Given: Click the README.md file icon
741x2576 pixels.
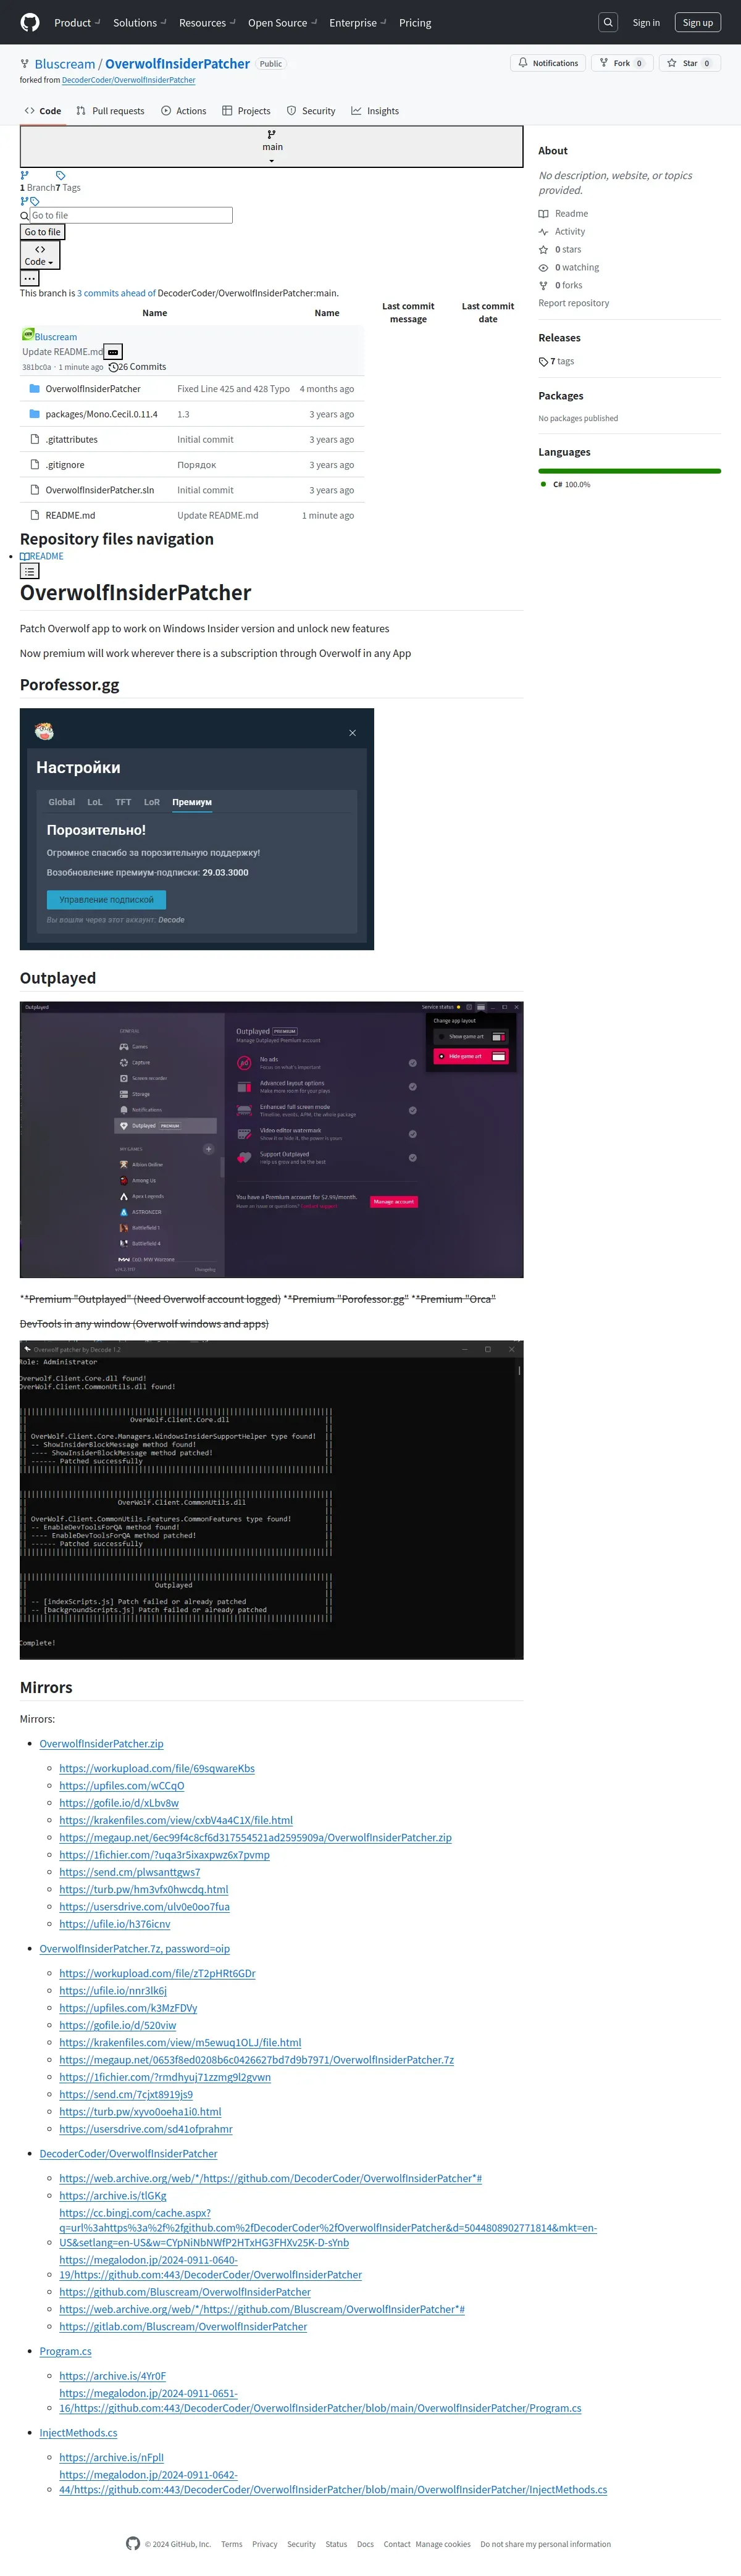Looking at the screenshot, I should pos(35,515).
